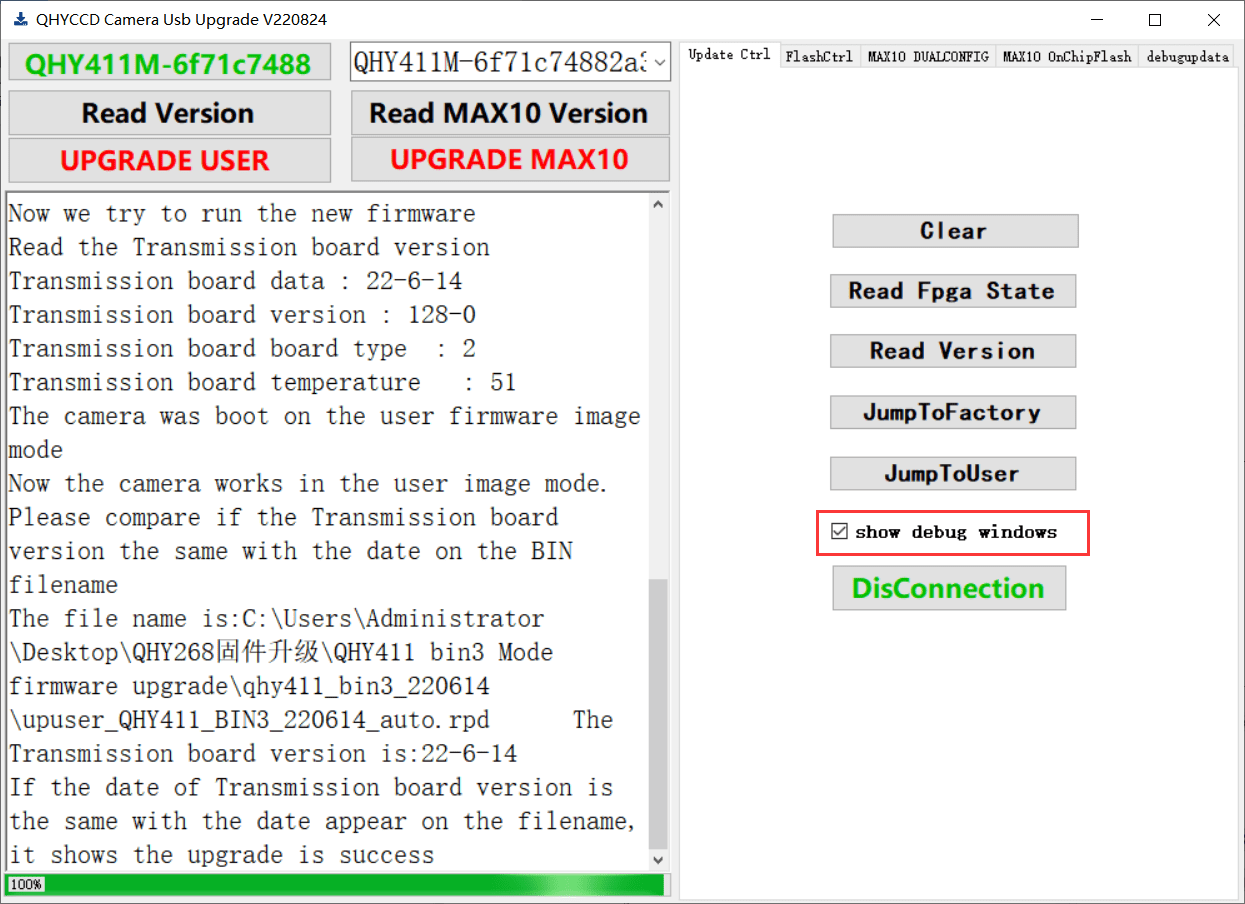Click the log vertical scrollbar thumb

pos(658,713)
